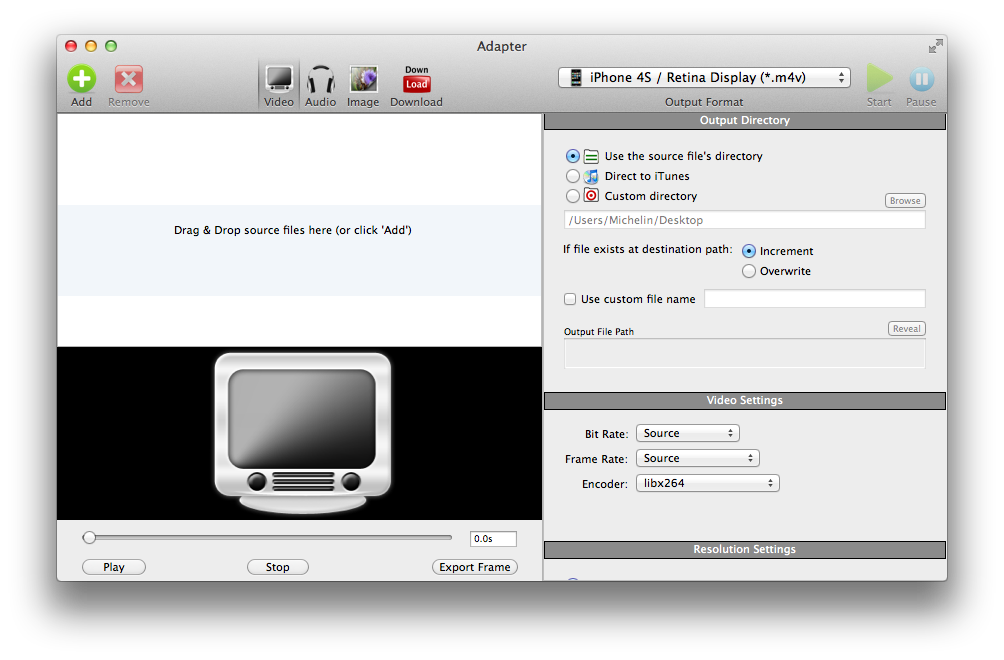Click the TV preview placeholder image

coord(302,433)
